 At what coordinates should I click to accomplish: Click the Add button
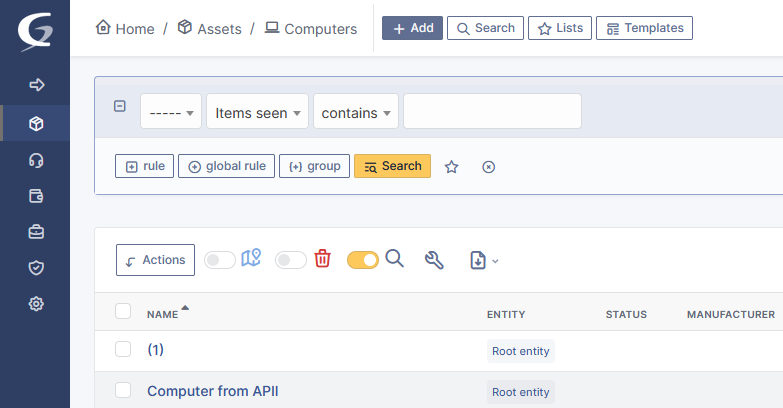(412, 28)
